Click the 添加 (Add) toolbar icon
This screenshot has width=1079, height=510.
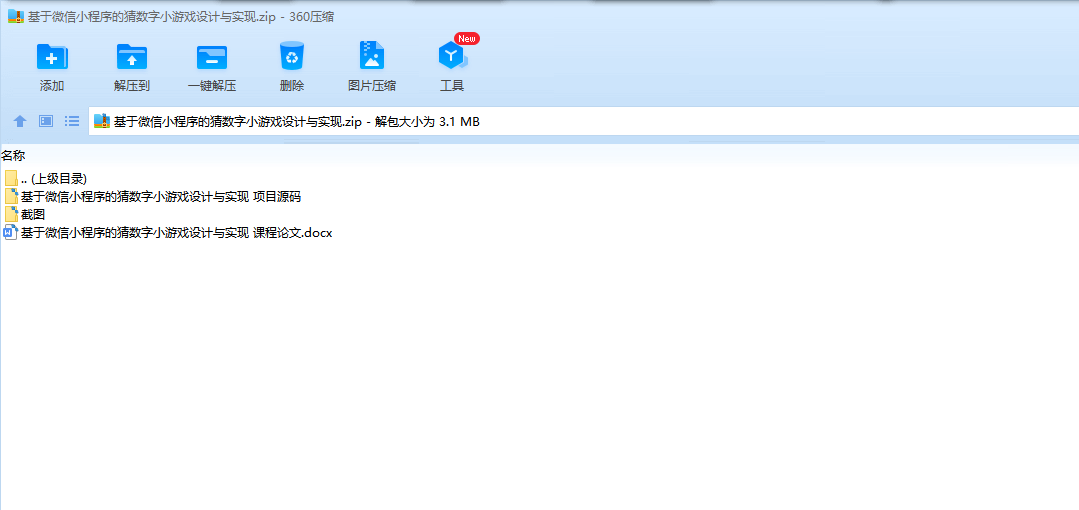pyautogui.click(x=52, y=56)
